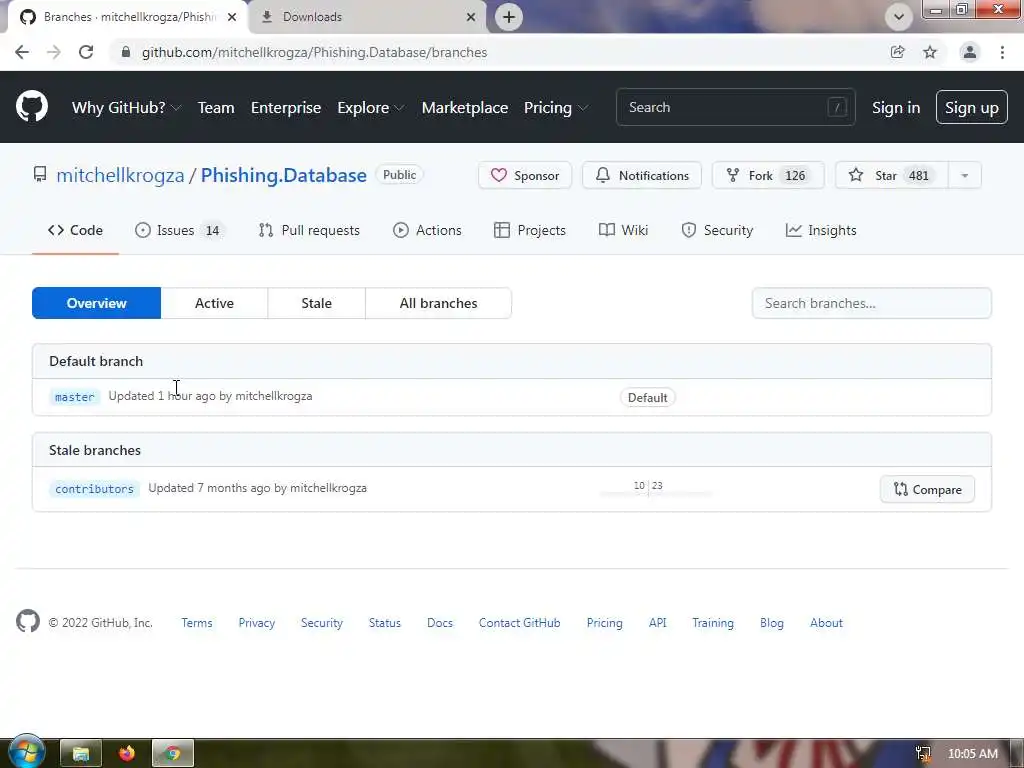Screen dimensions: 1024x768
Task: Compare the contributors branch
Action: tap(927, 489)
